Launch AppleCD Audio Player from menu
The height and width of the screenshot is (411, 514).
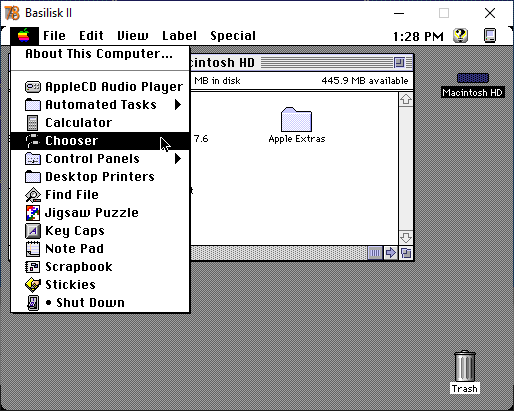point(100,87)
